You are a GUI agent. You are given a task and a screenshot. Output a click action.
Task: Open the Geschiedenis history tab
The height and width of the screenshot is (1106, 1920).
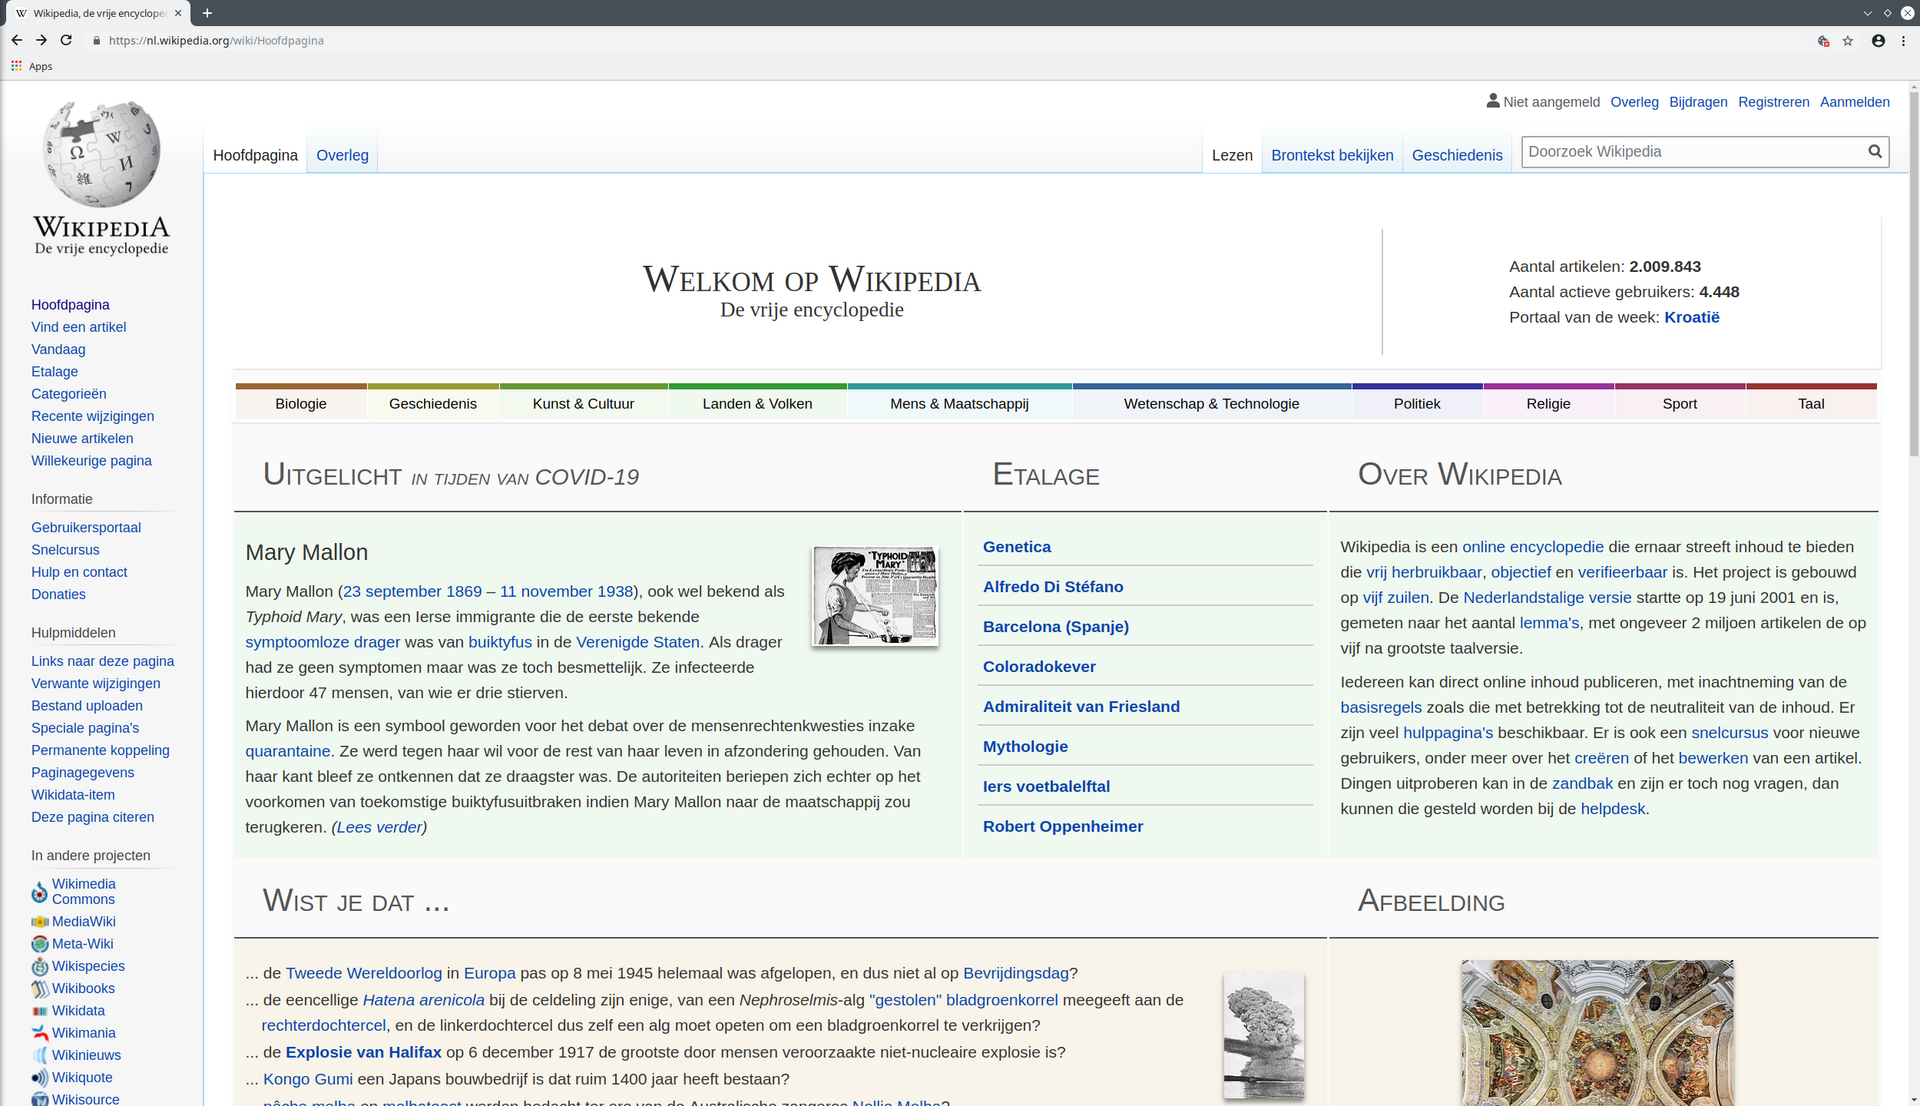pos(1457,155)
